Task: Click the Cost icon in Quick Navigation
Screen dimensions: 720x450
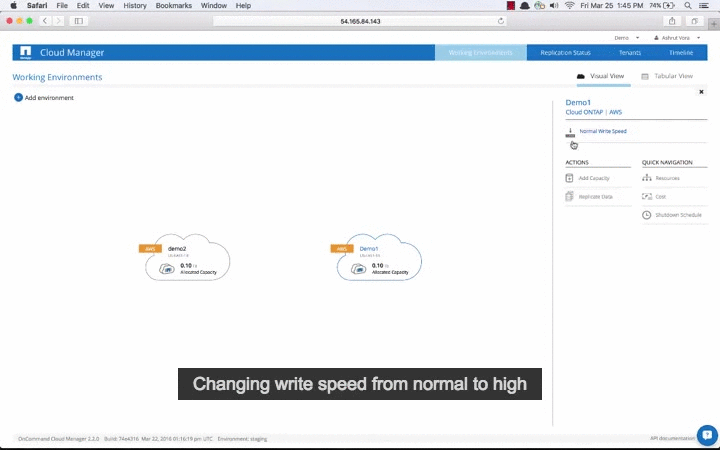Action: pyautogui.click(x=646, y=197)
